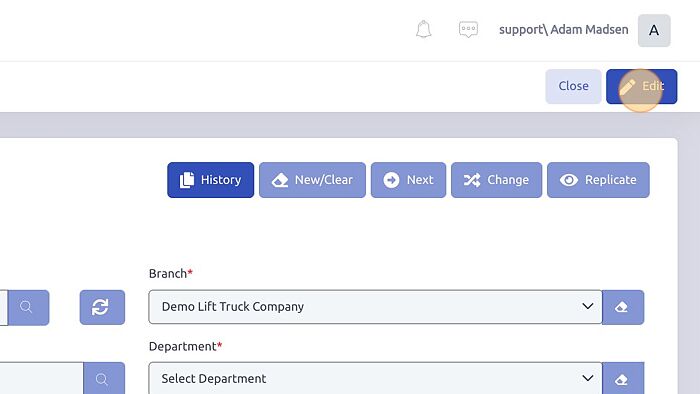The image size is (700, 394).
Task: Open the Branch dropdown showing Demo Lift Truck Company
Action: pos(375,307)
